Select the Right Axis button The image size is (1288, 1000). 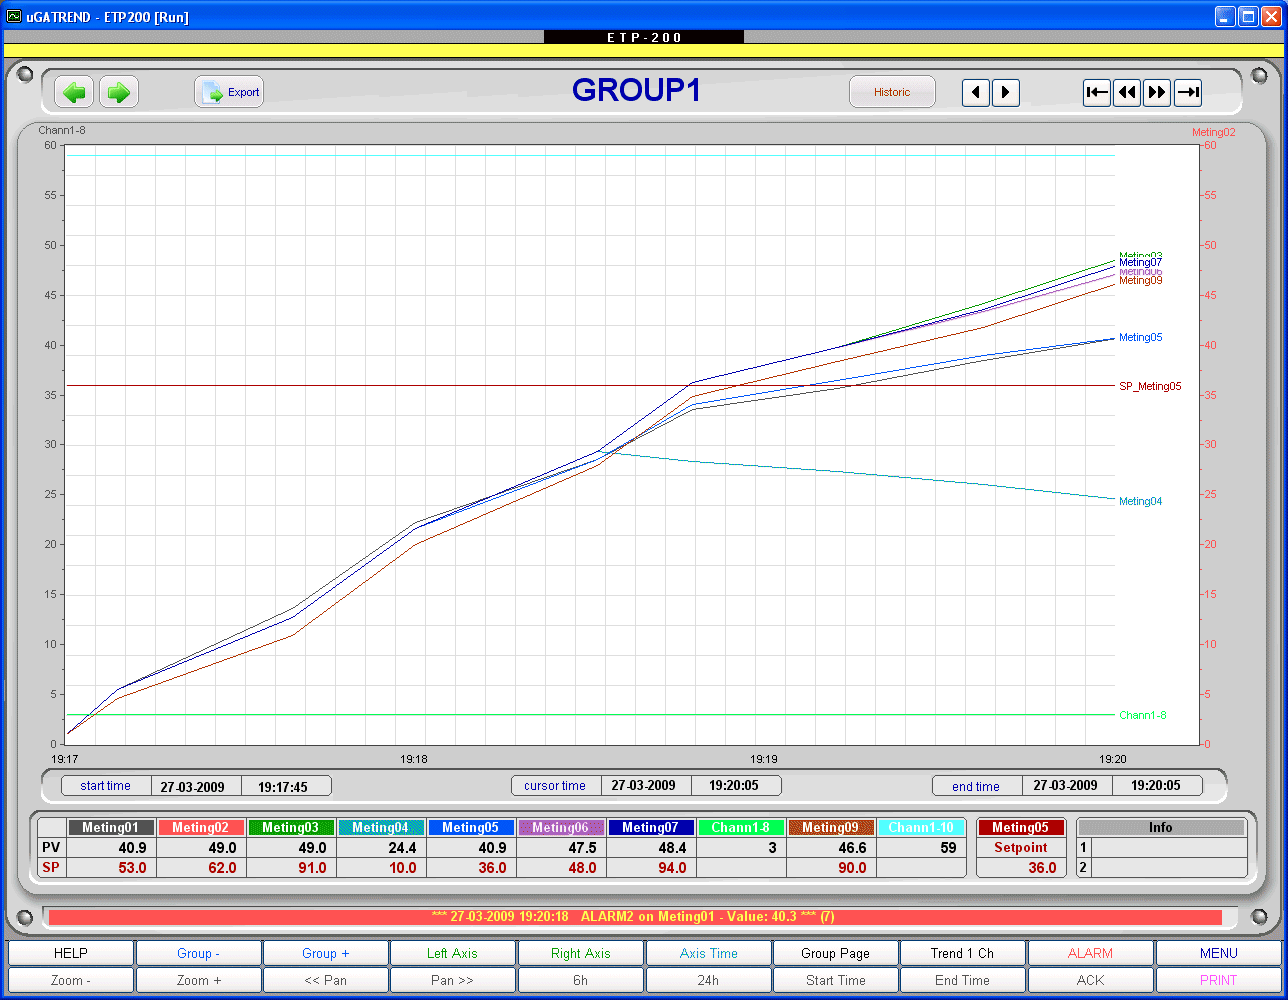[x=581, y=953]
